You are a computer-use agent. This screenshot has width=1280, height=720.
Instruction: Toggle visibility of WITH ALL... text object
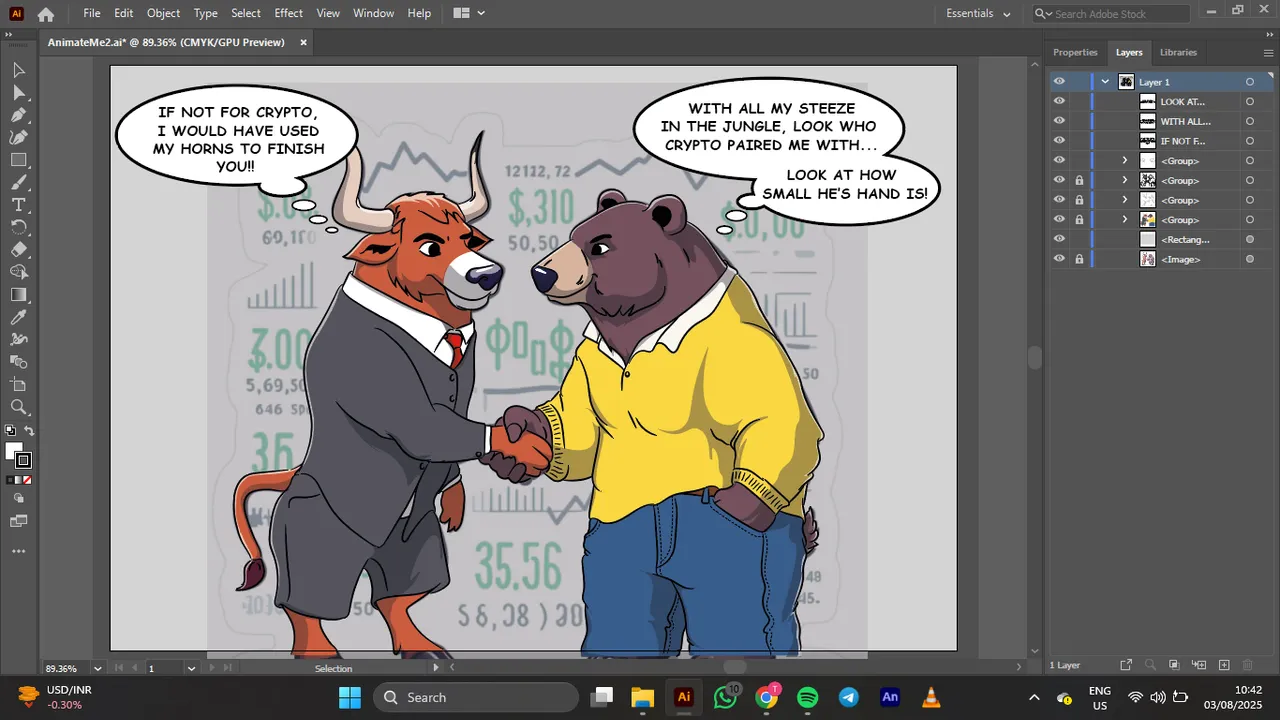[1059, 121]
